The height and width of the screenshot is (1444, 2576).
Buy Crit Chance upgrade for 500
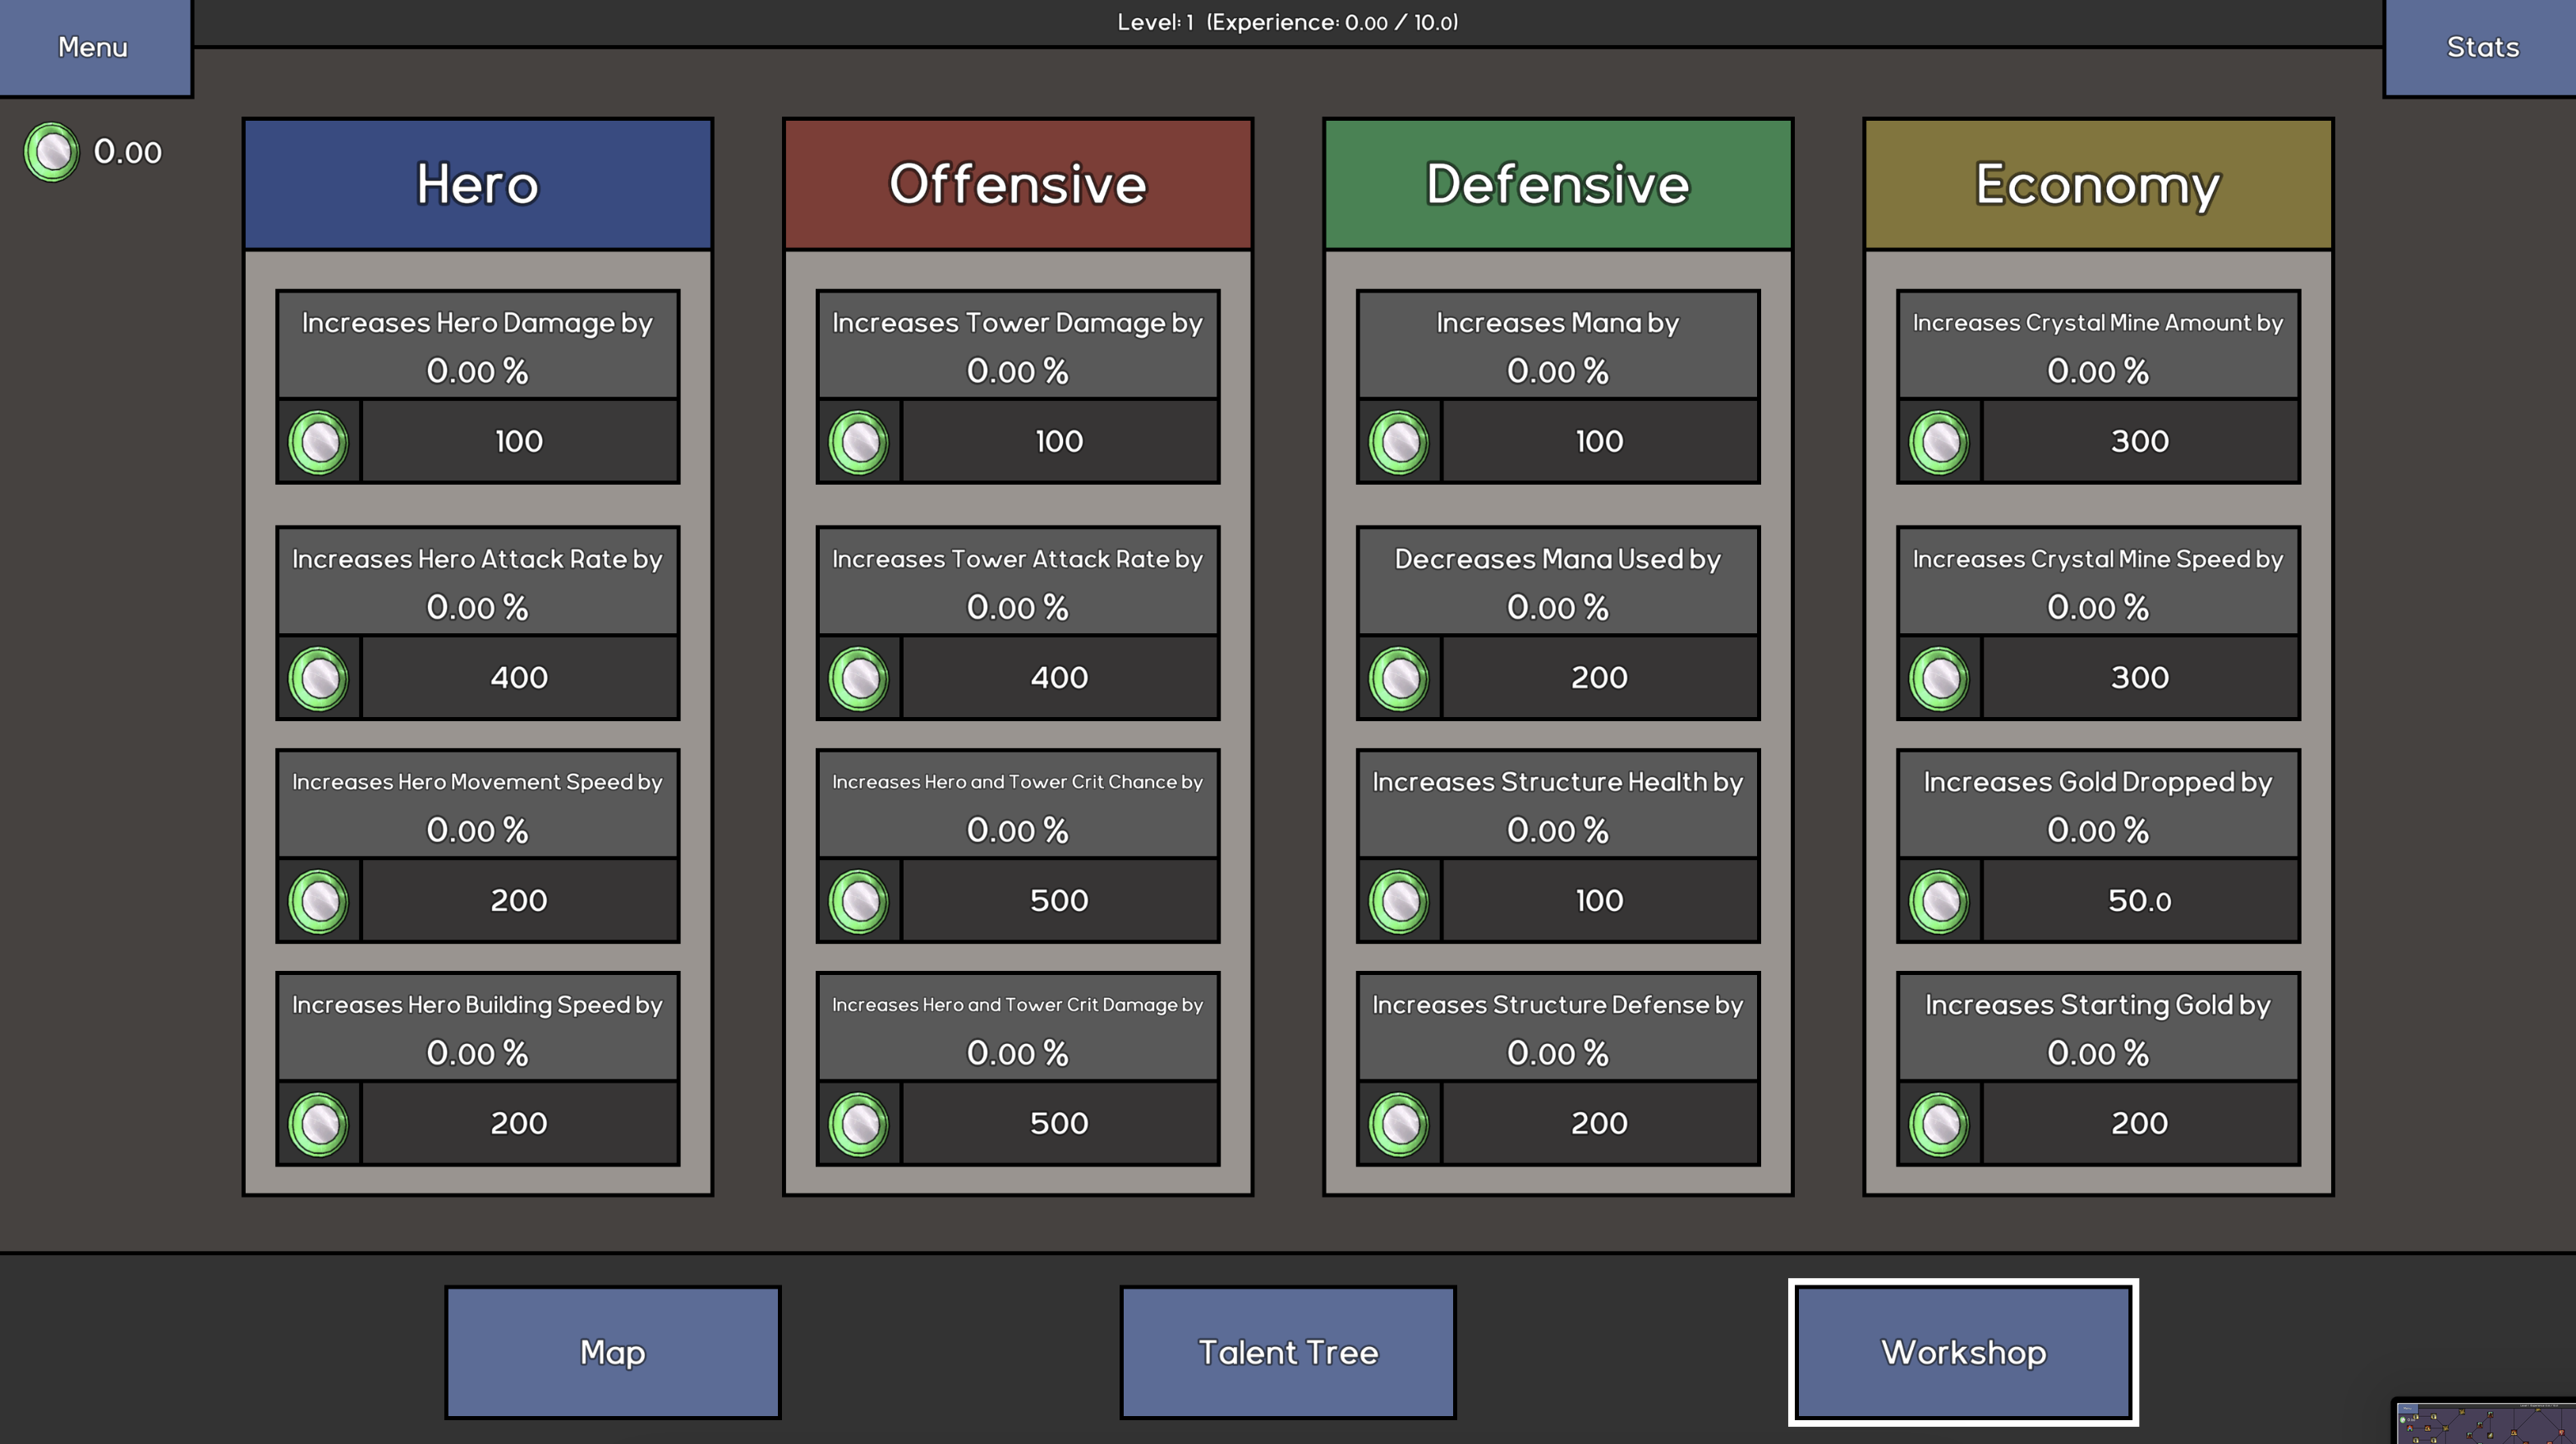click(1059, 901)
